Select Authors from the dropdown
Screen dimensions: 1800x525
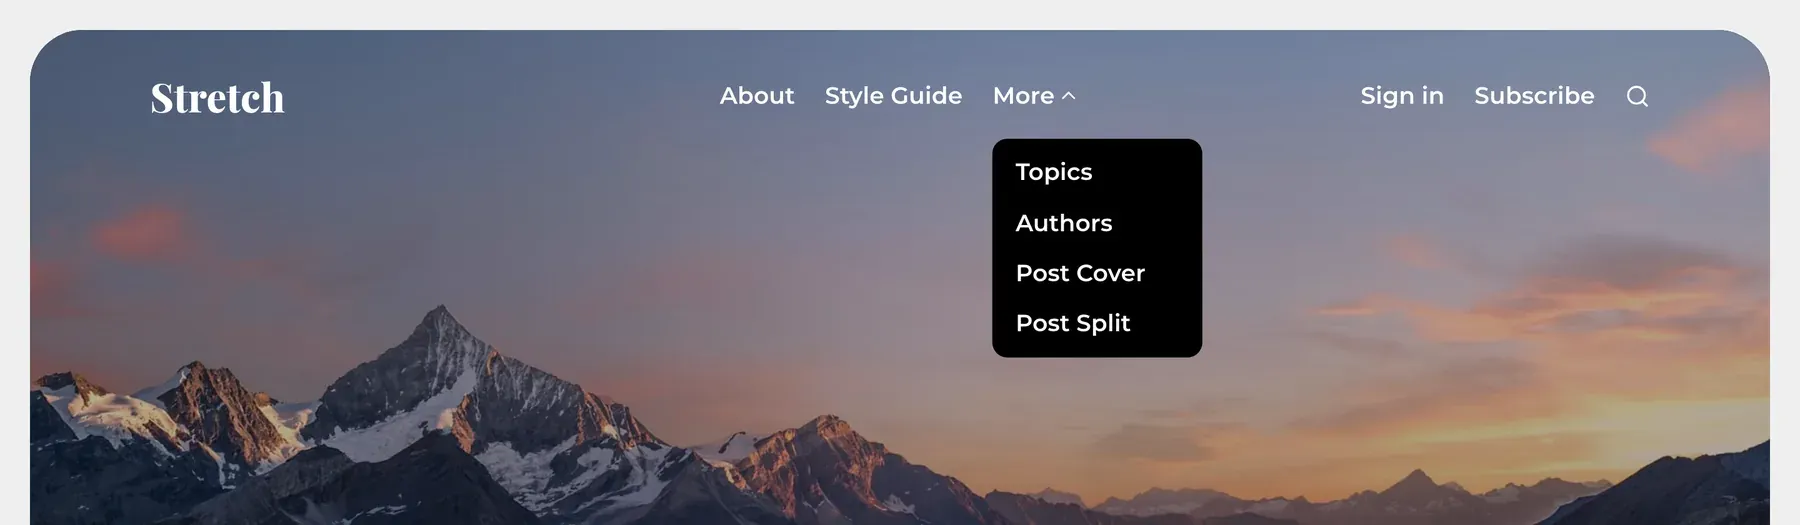[1064, 223]
